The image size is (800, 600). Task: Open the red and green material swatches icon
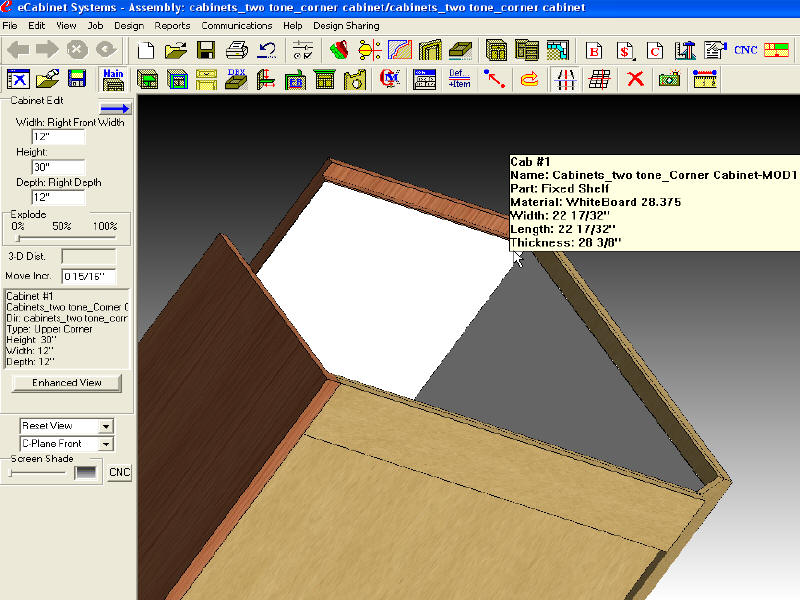click(339, 50)
